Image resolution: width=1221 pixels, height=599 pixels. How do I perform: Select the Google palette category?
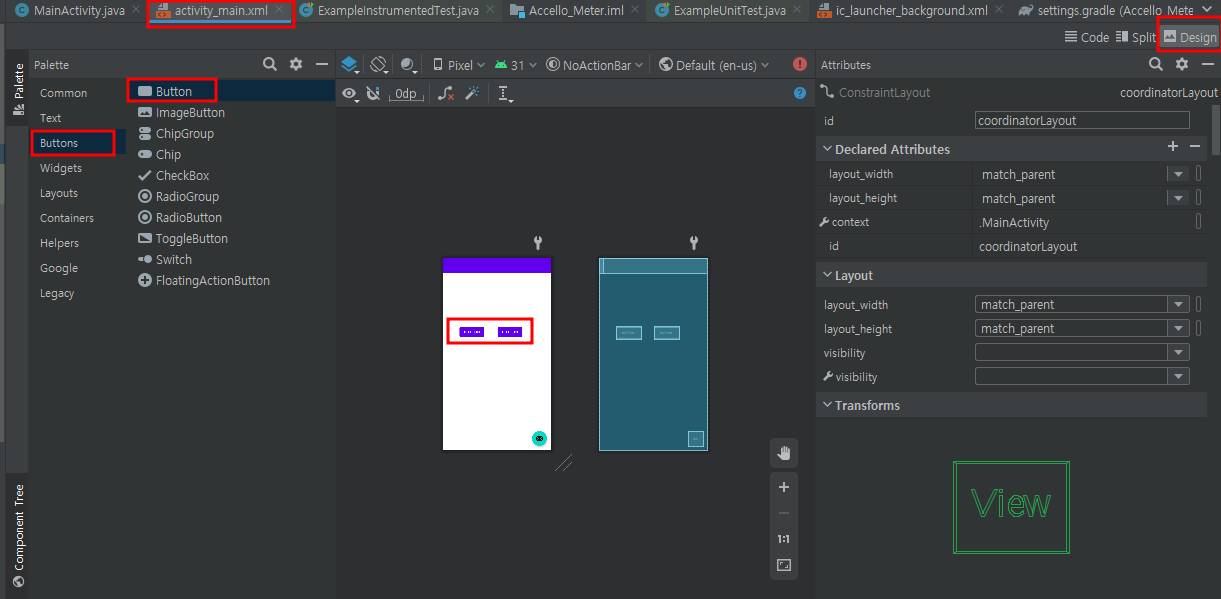(59, 268)
